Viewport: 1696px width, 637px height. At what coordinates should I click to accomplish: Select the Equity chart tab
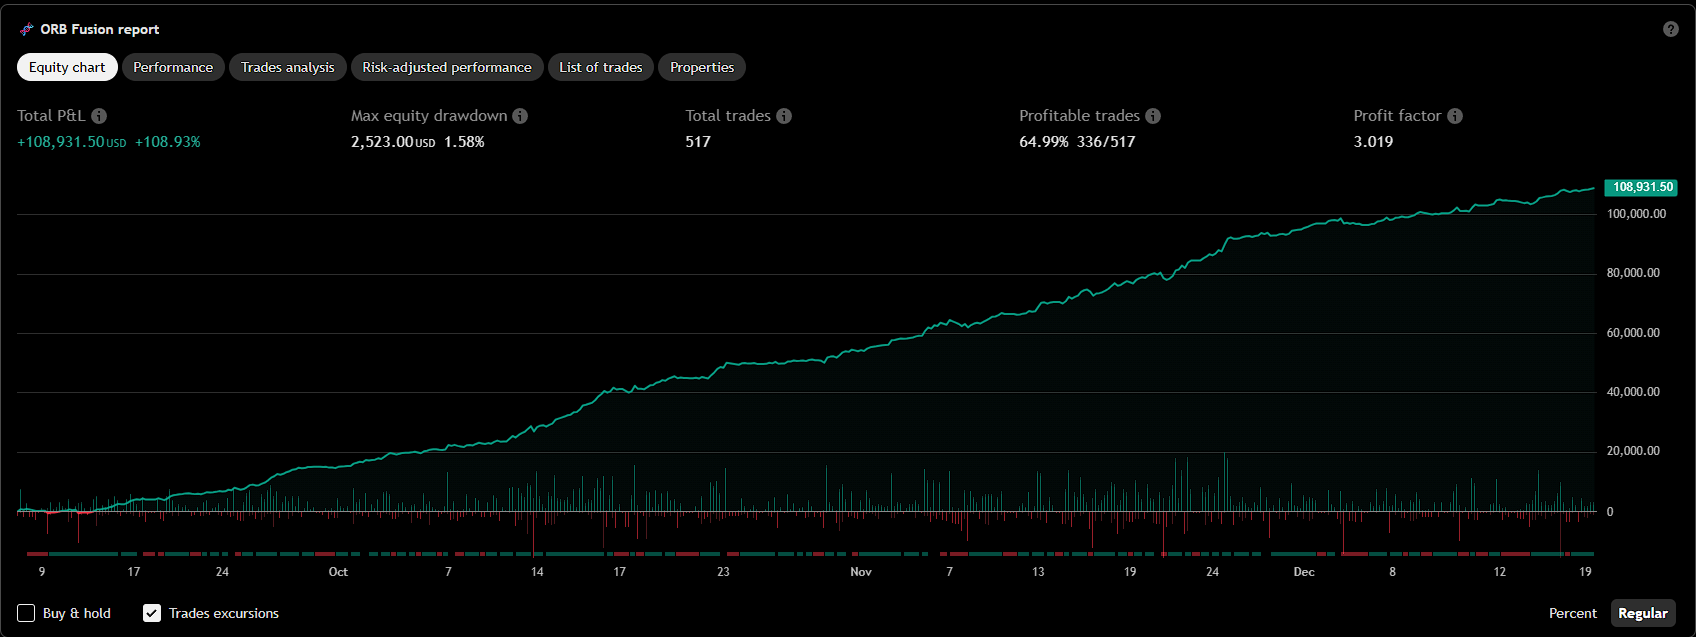[x=67, y=67]
